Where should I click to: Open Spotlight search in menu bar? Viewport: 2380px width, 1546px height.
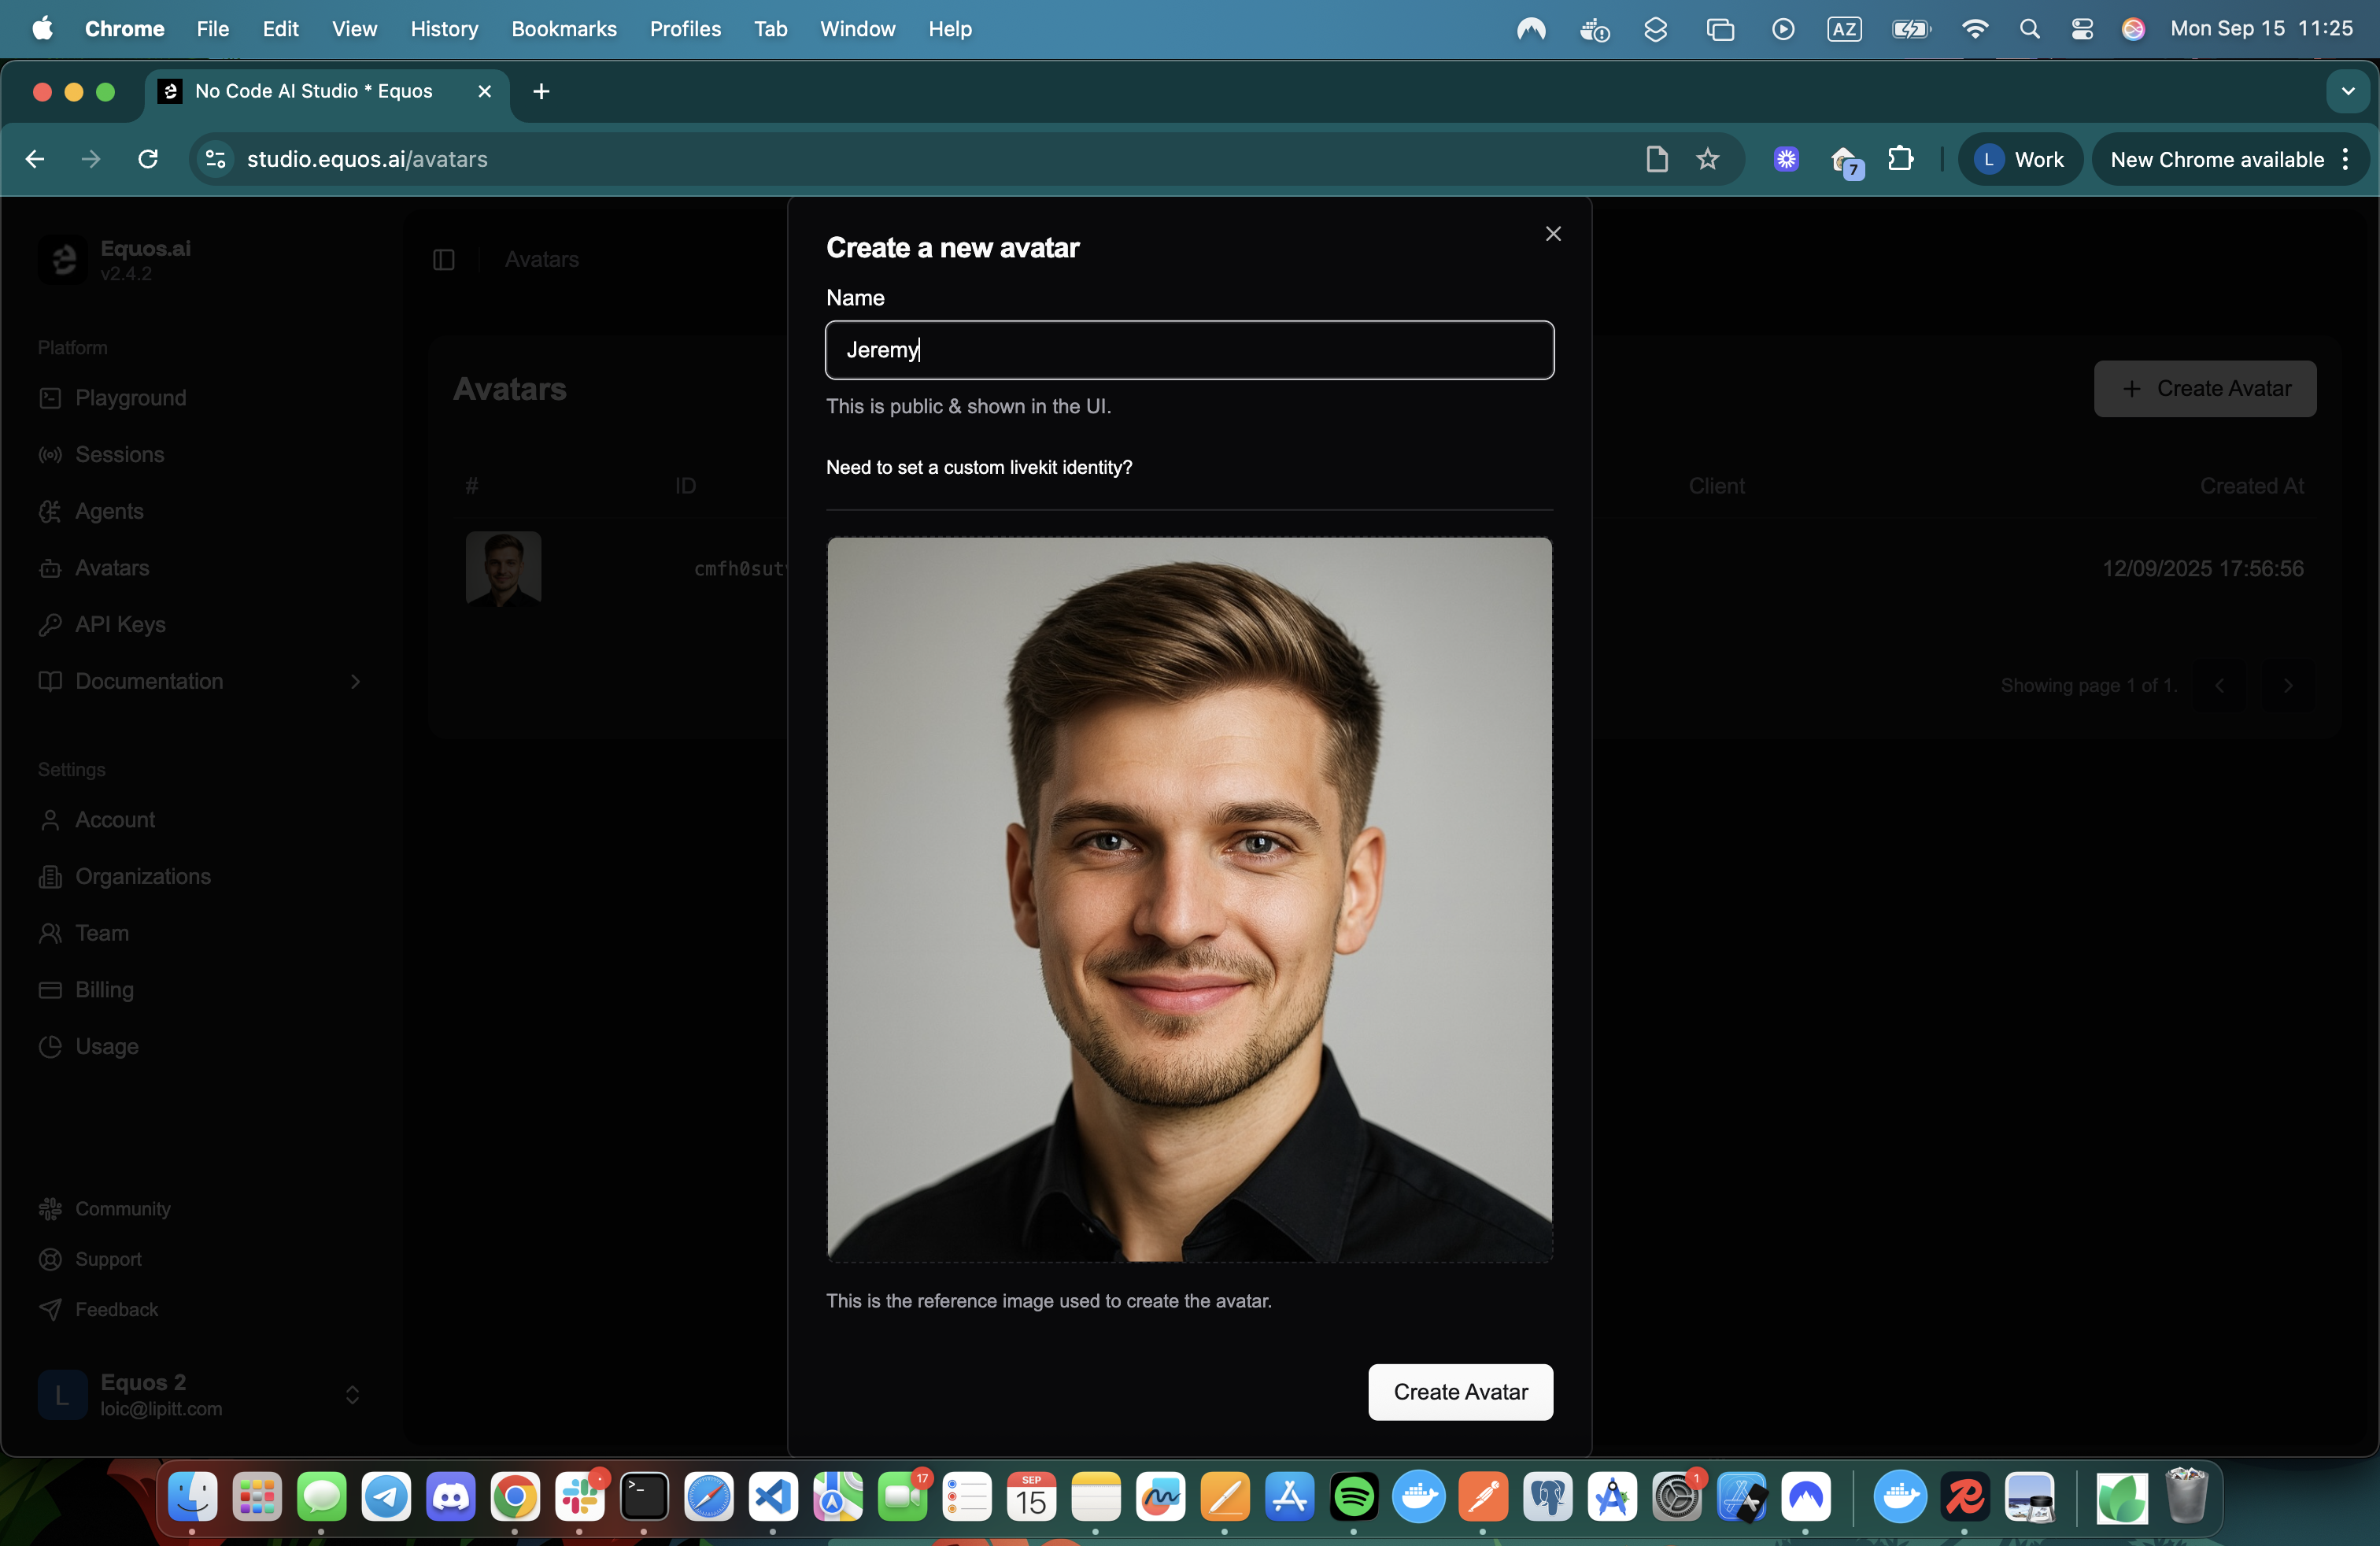click(2029, 29)
